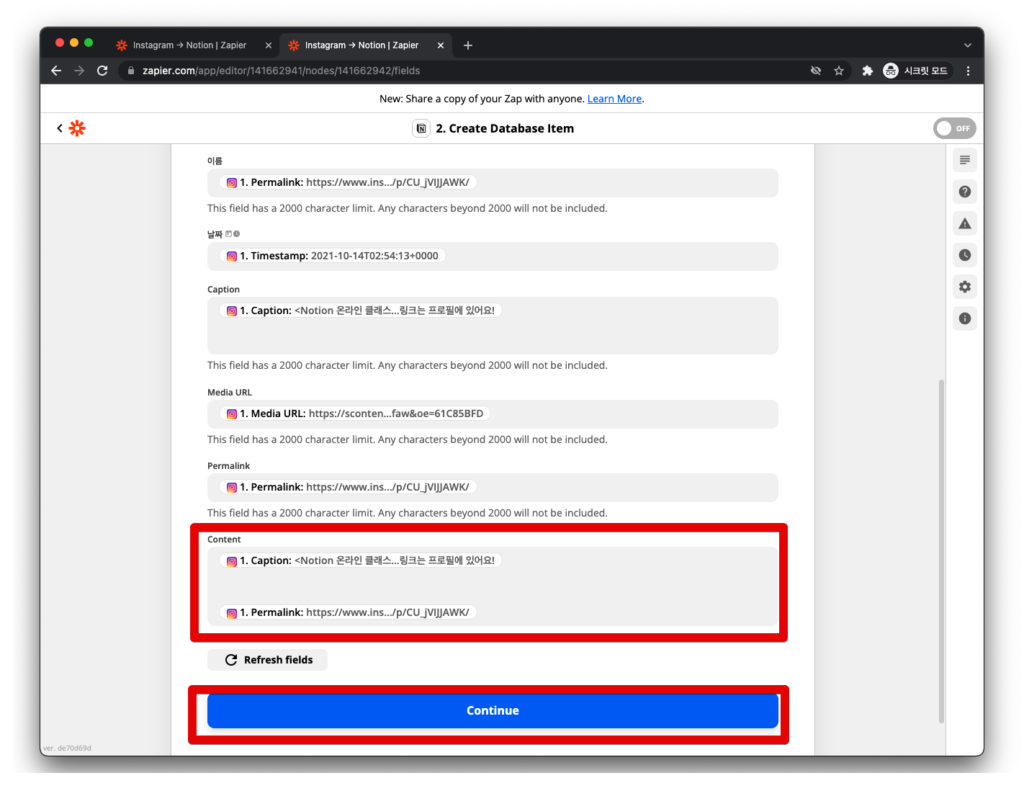1024x809 pixels.
Task: Click the clock icon beside the 날짜 field
Action: (237, 233)
